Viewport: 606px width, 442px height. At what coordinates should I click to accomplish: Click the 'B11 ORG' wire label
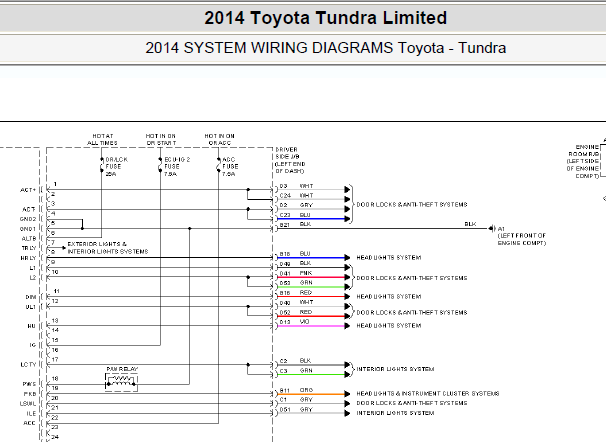(x=296, y=390)
